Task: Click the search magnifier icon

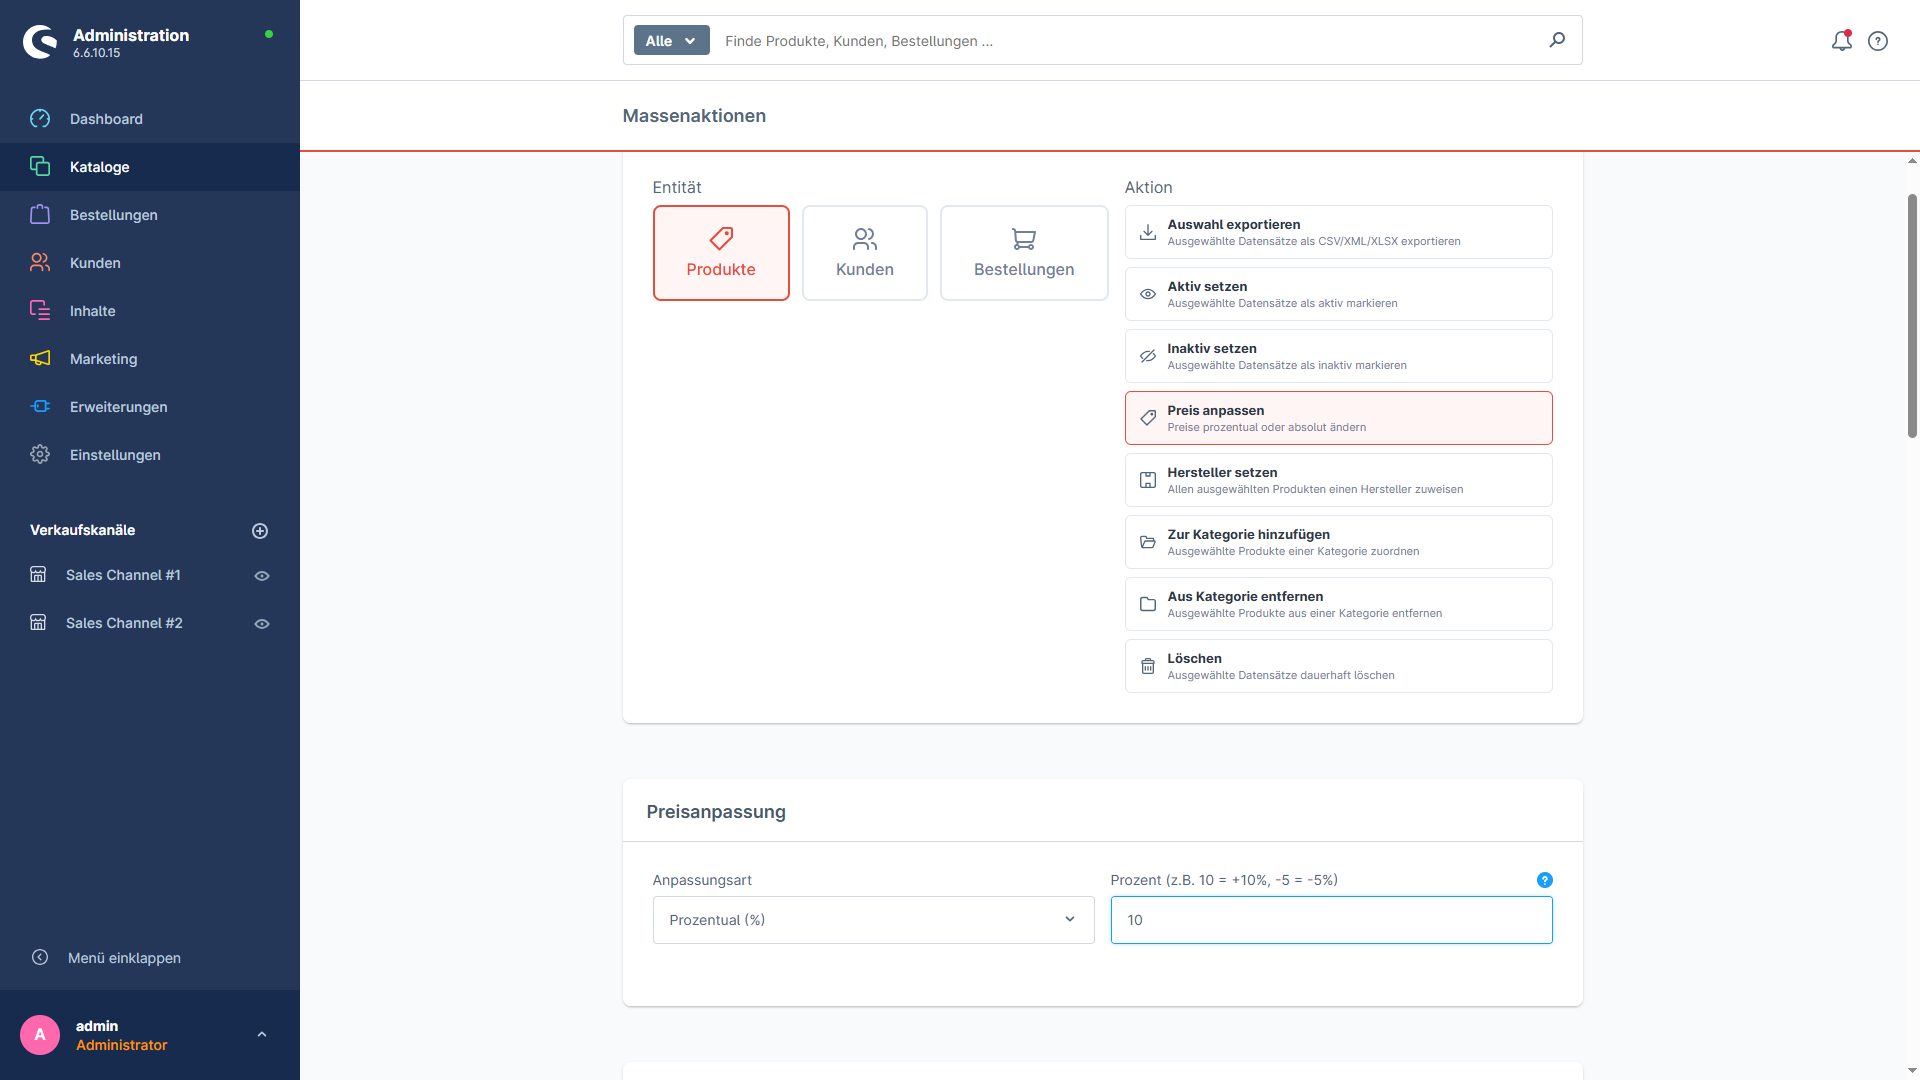Action: (1557, 40)
